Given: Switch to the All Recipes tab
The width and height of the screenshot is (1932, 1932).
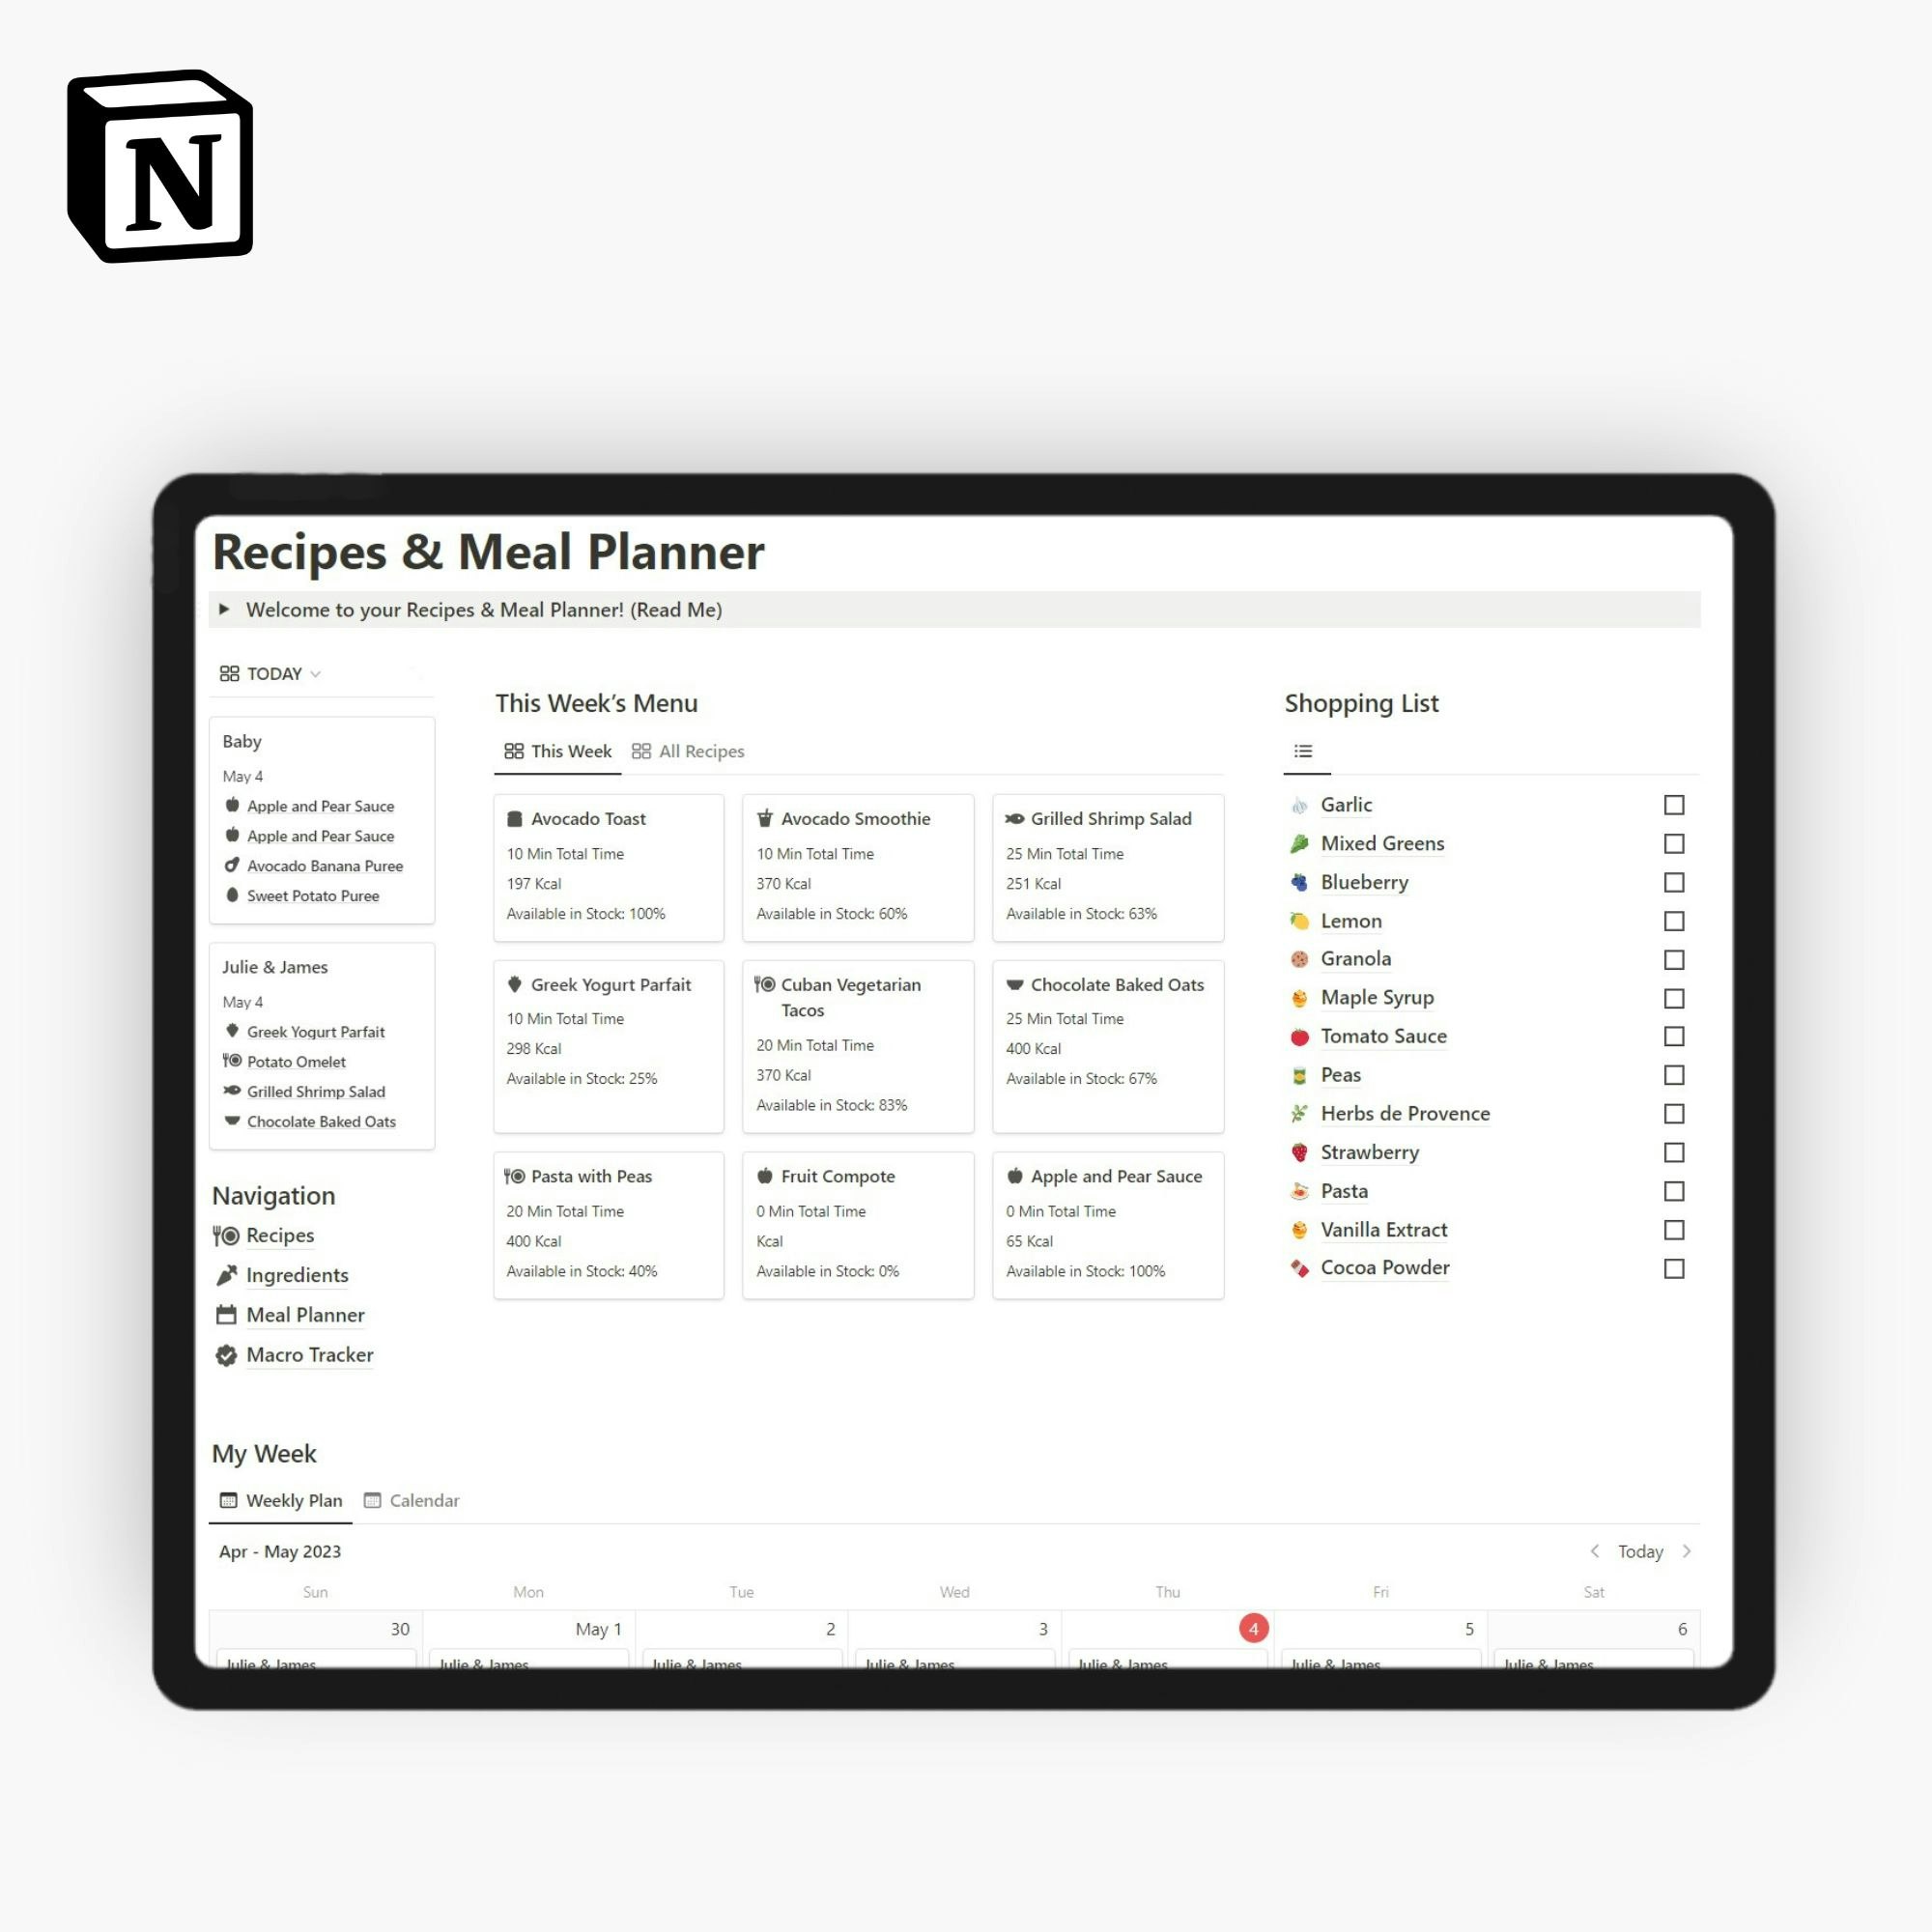Looking at the screenshot, I should pyautogui.click(x=700, y=751).
